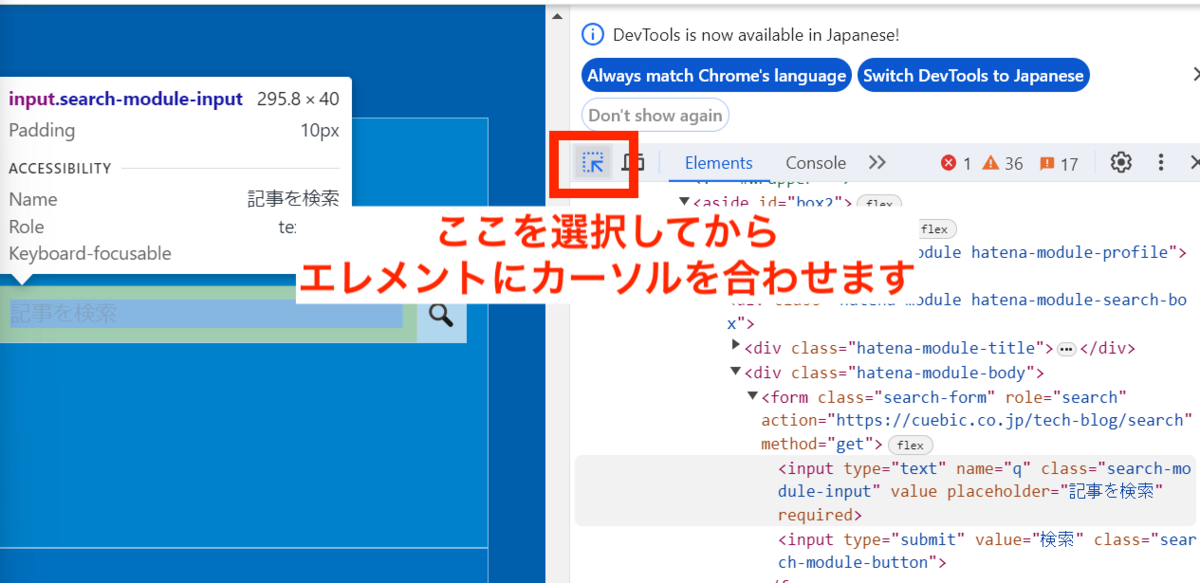Open DevTools settings gear
The height and width of the screenshot is (583, 1200).
[1122, 163]
